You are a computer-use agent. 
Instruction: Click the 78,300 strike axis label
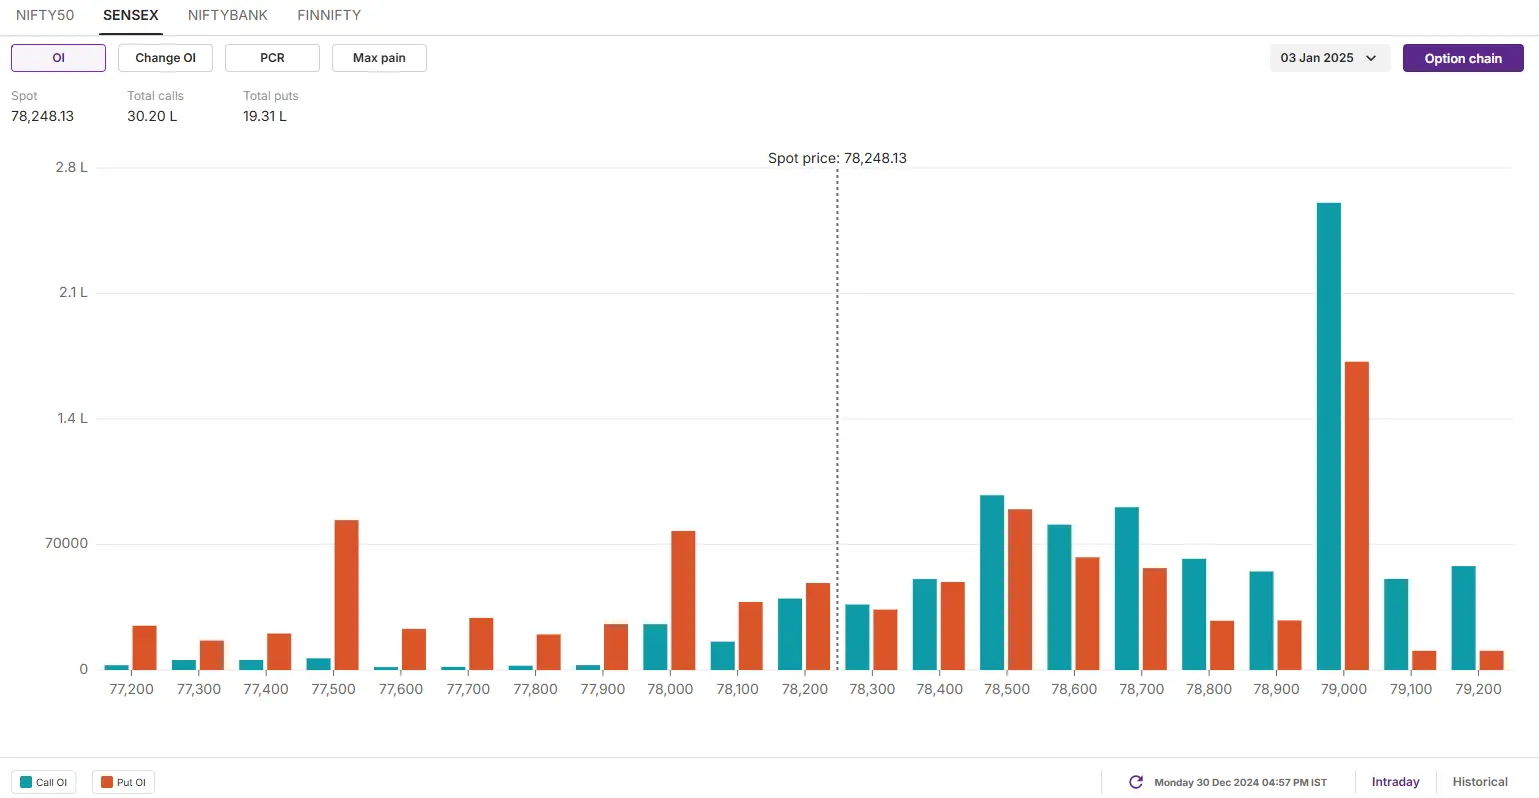pos(872,689)
